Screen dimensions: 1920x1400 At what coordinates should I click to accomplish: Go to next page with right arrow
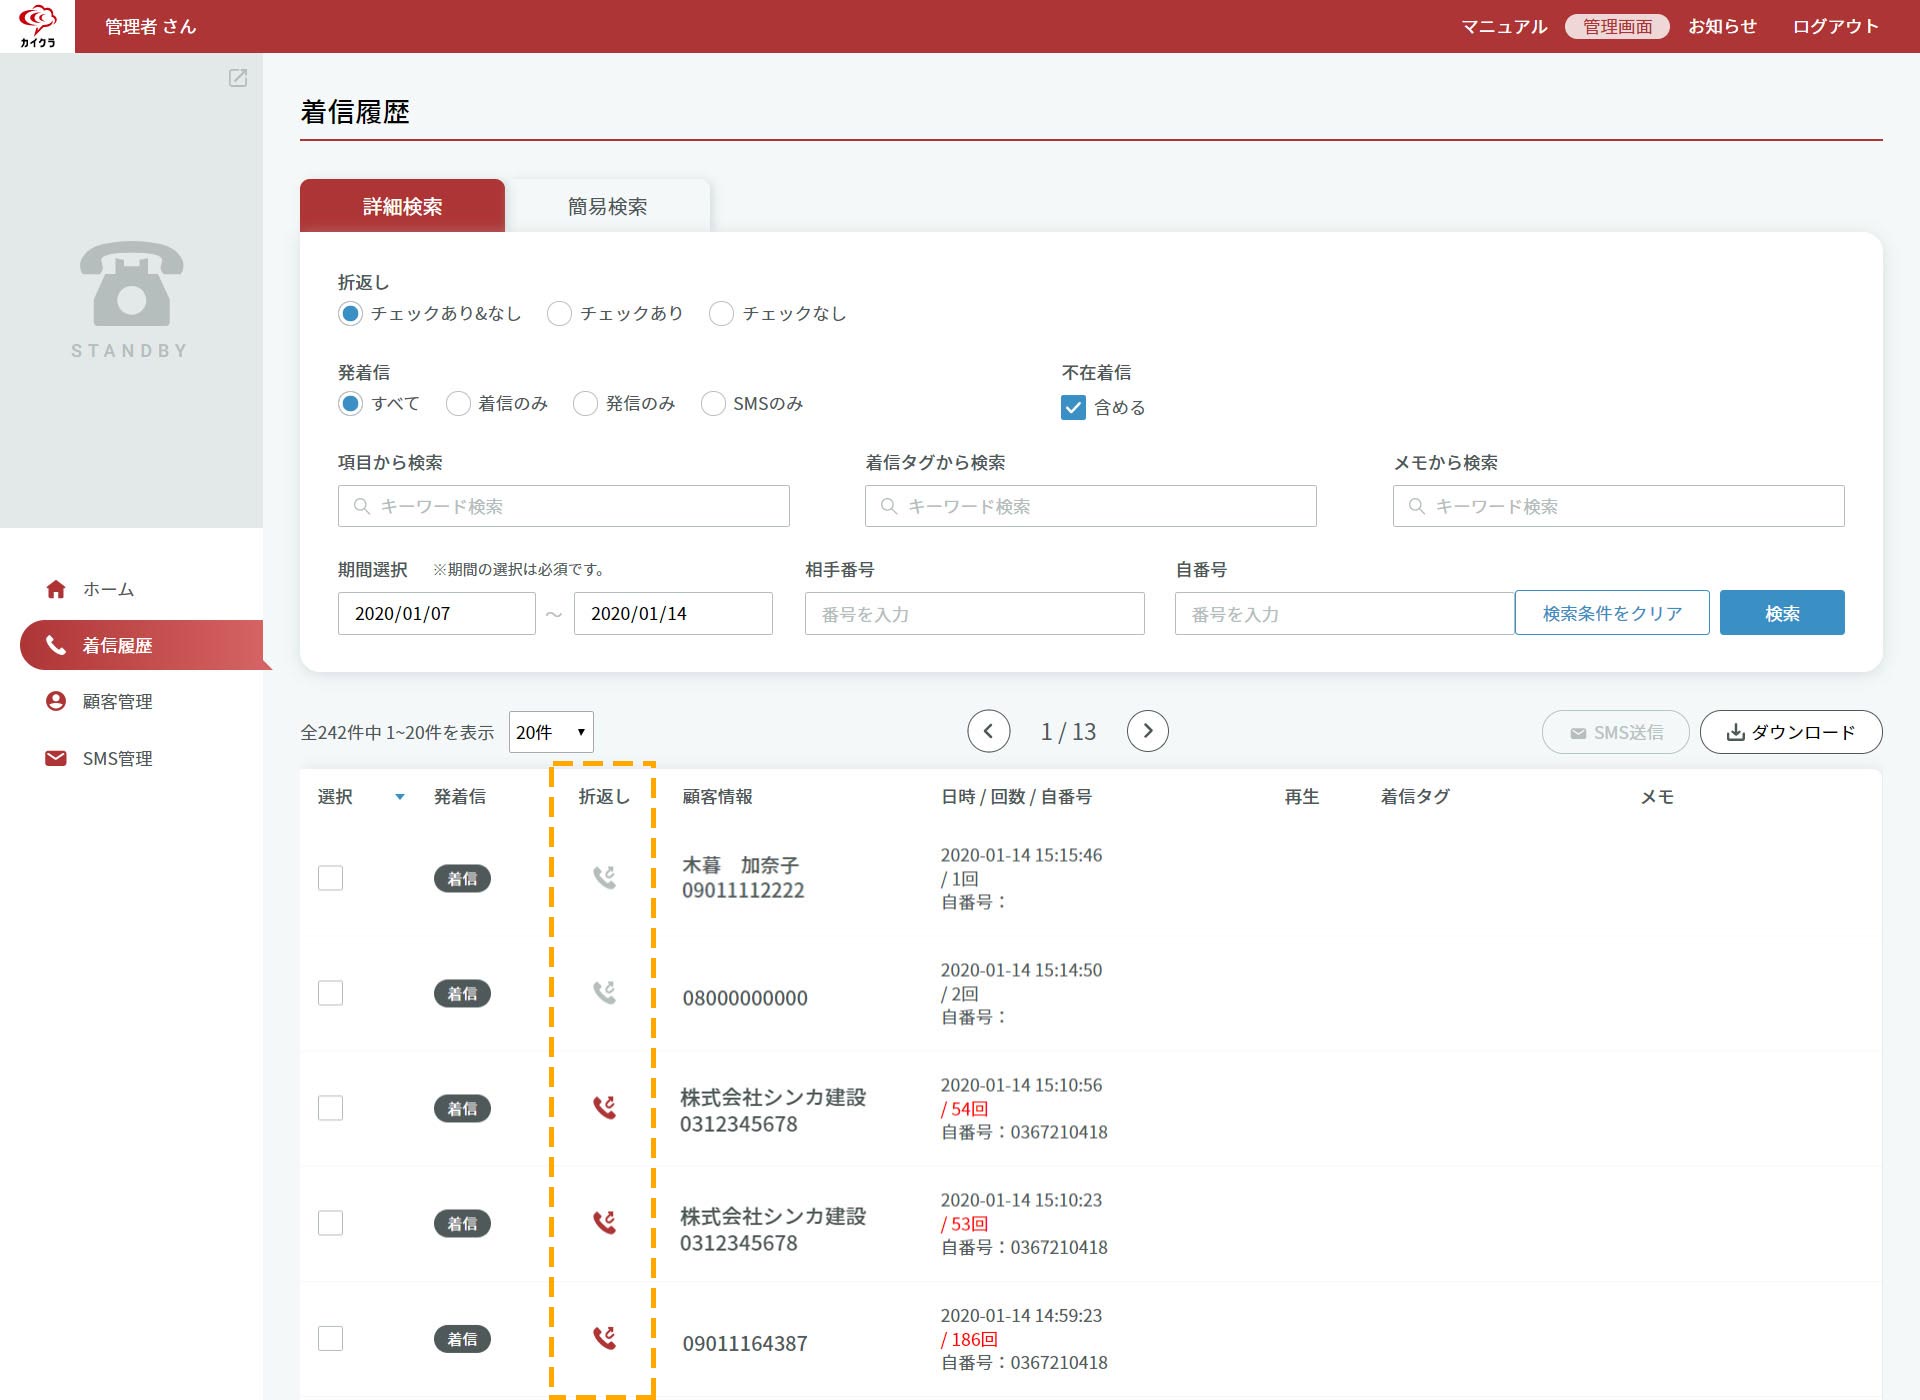point(1148,731)
